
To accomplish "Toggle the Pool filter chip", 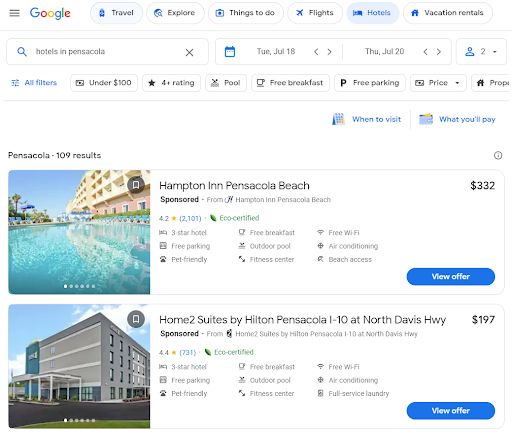I will pyautogui.click(x=226, y=83).
